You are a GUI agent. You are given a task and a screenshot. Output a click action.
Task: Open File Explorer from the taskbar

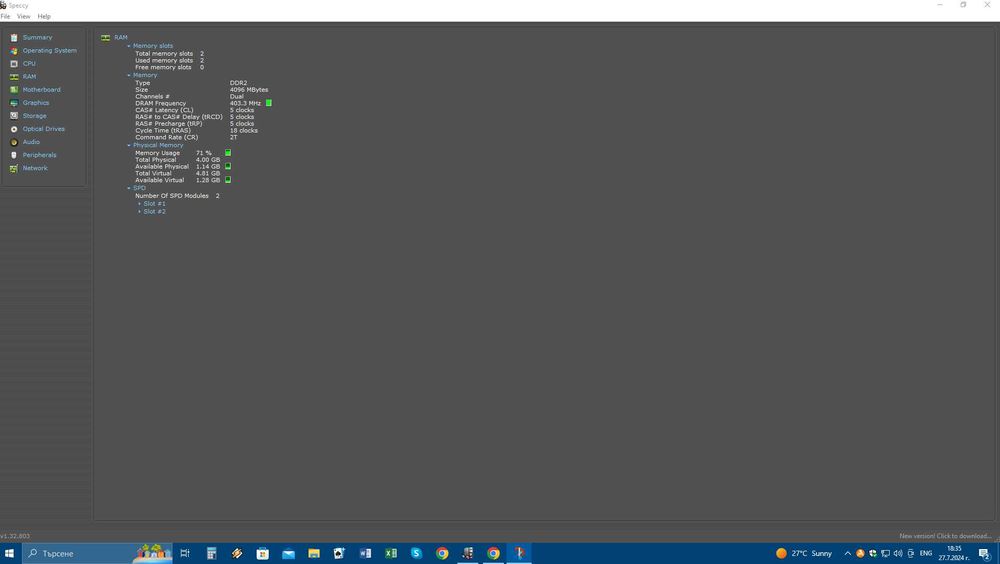point(314,553)
